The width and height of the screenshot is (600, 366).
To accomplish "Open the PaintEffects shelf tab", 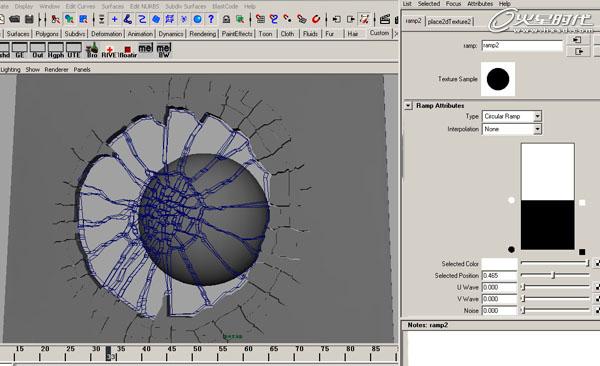I will [x=237, y=34].
